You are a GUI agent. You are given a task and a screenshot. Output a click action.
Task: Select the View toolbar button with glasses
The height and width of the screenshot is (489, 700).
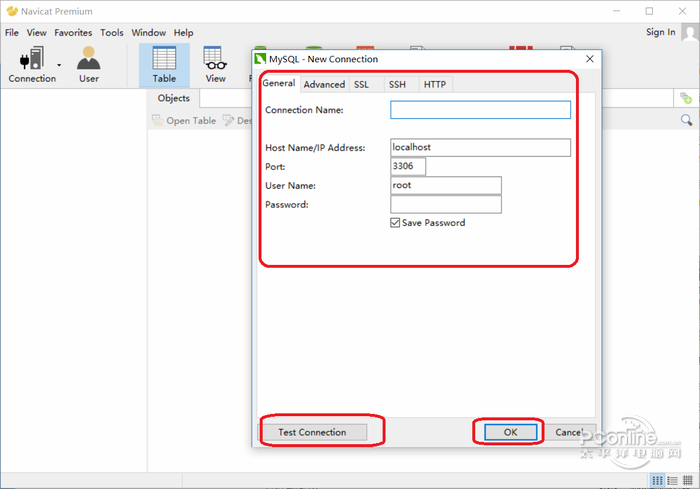[x=216, y=65]
